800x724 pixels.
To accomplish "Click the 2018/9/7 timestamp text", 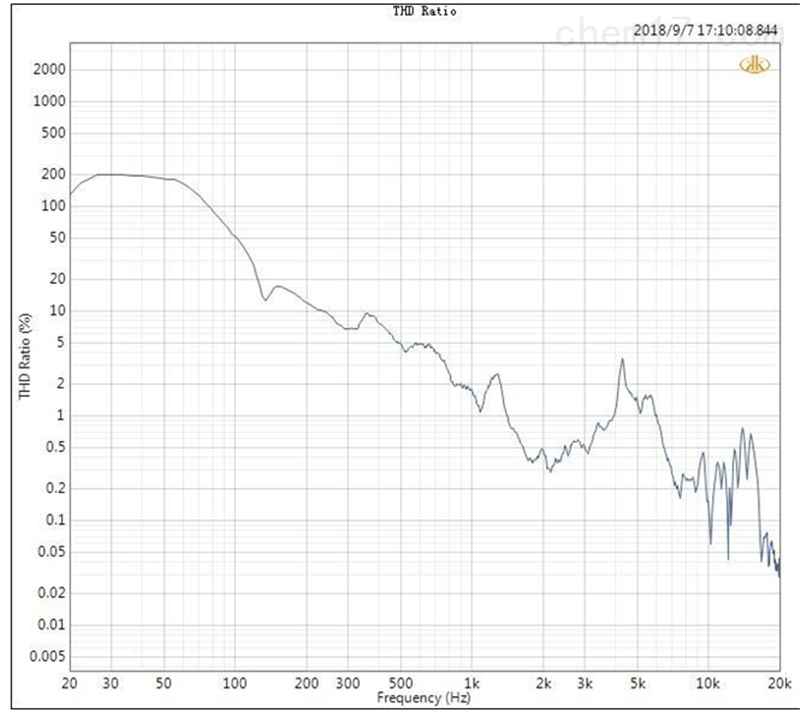I will pos(705,30).
